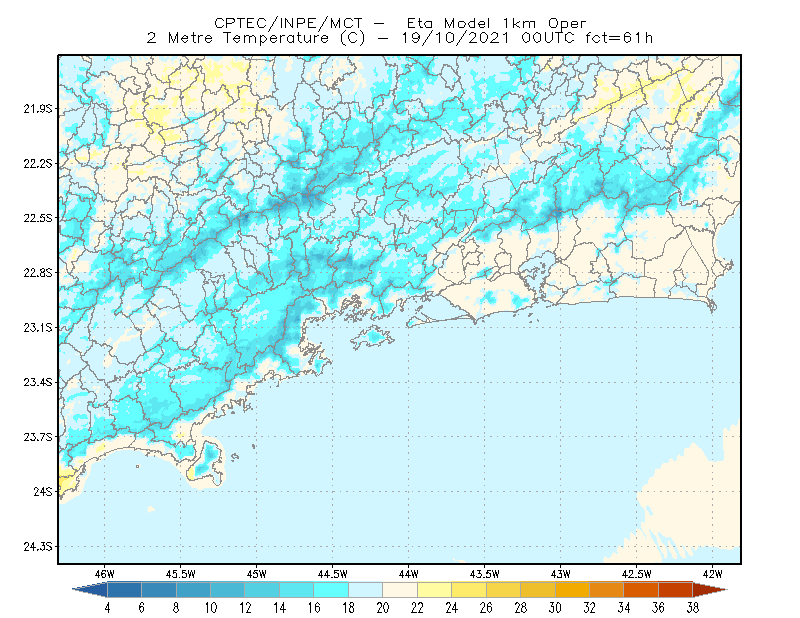Select the 36–38 dark orange swatch
Screen dimensions: 800x618
pos(675,589)
